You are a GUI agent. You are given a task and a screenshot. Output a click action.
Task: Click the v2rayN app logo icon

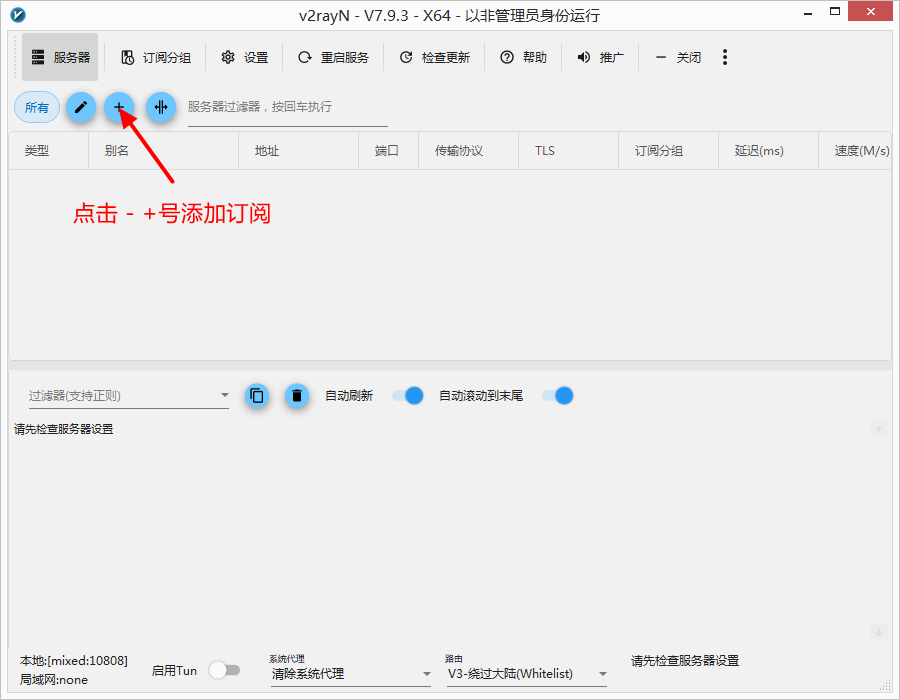pyautogui.click(x=18, y=15)
